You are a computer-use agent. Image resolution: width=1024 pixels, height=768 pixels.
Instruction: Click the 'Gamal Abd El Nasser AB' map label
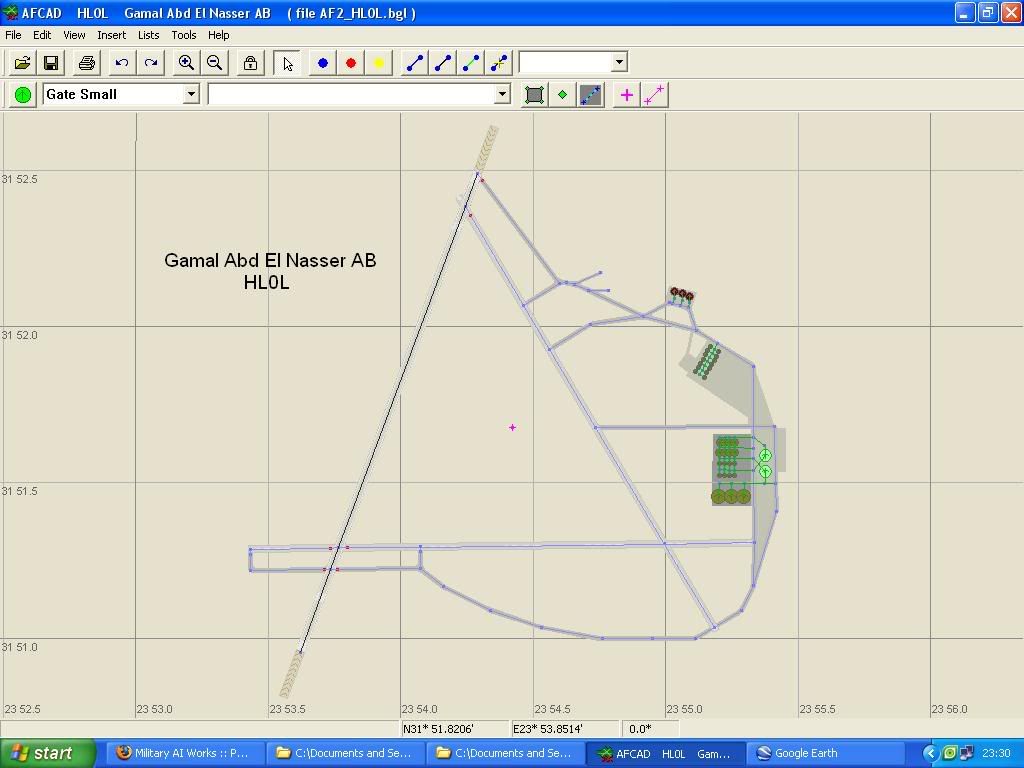pyautogui.click(x=270, y=261)
